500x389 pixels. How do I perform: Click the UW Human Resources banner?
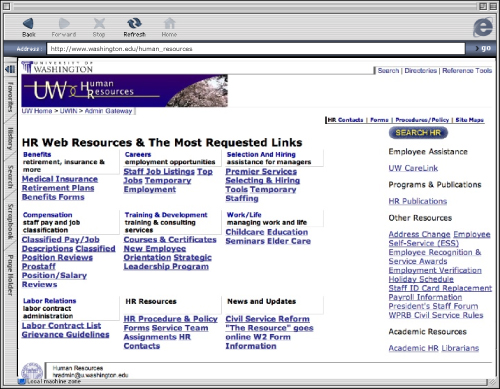point(124,91)
